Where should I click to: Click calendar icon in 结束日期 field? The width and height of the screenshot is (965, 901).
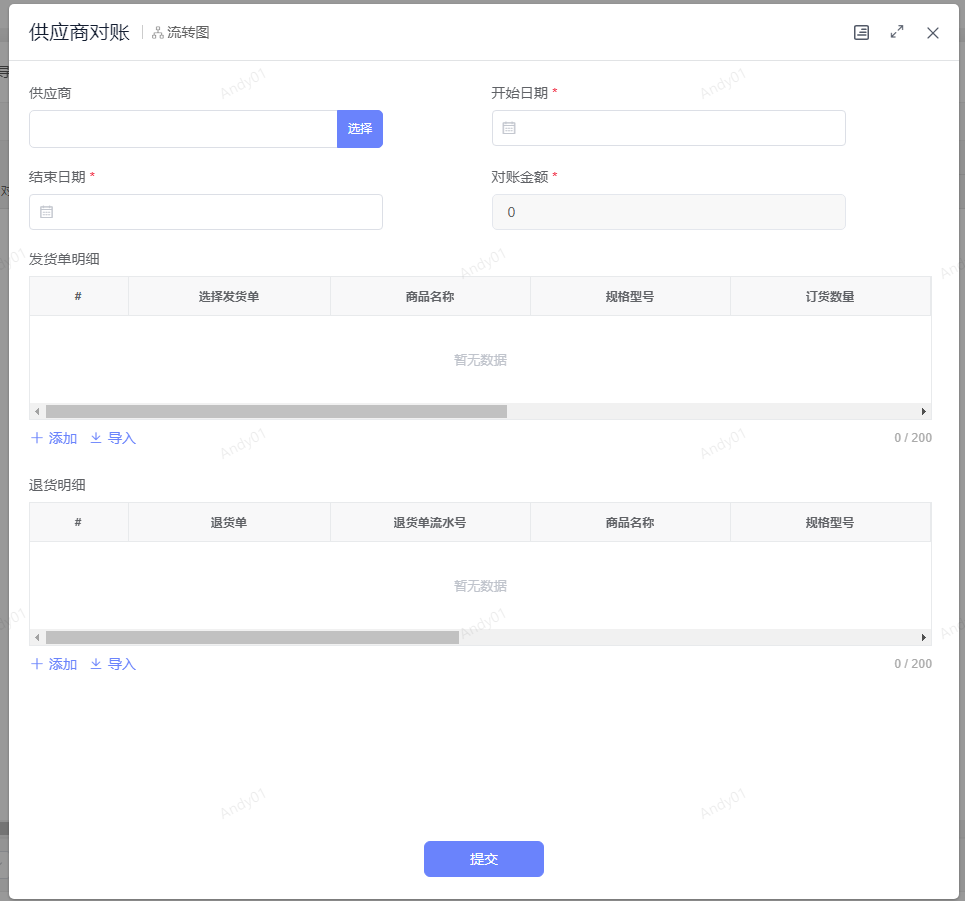pyautogui.click(x=47, y=212)
